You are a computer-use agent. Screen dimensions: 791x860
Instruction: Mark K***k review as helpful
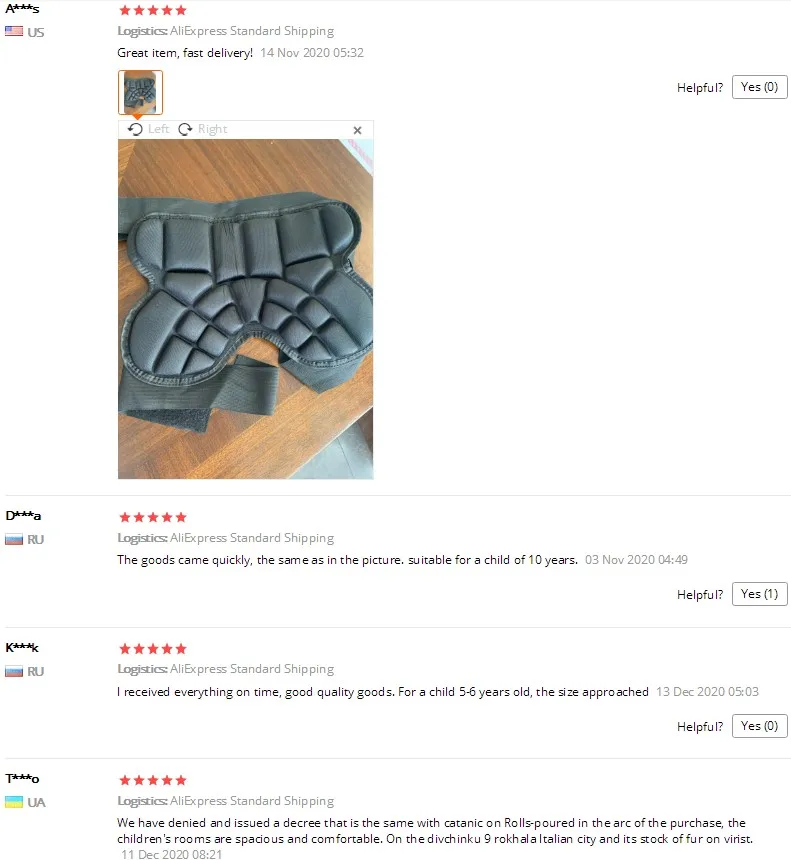pyautogui.click(x=759, y=726)
